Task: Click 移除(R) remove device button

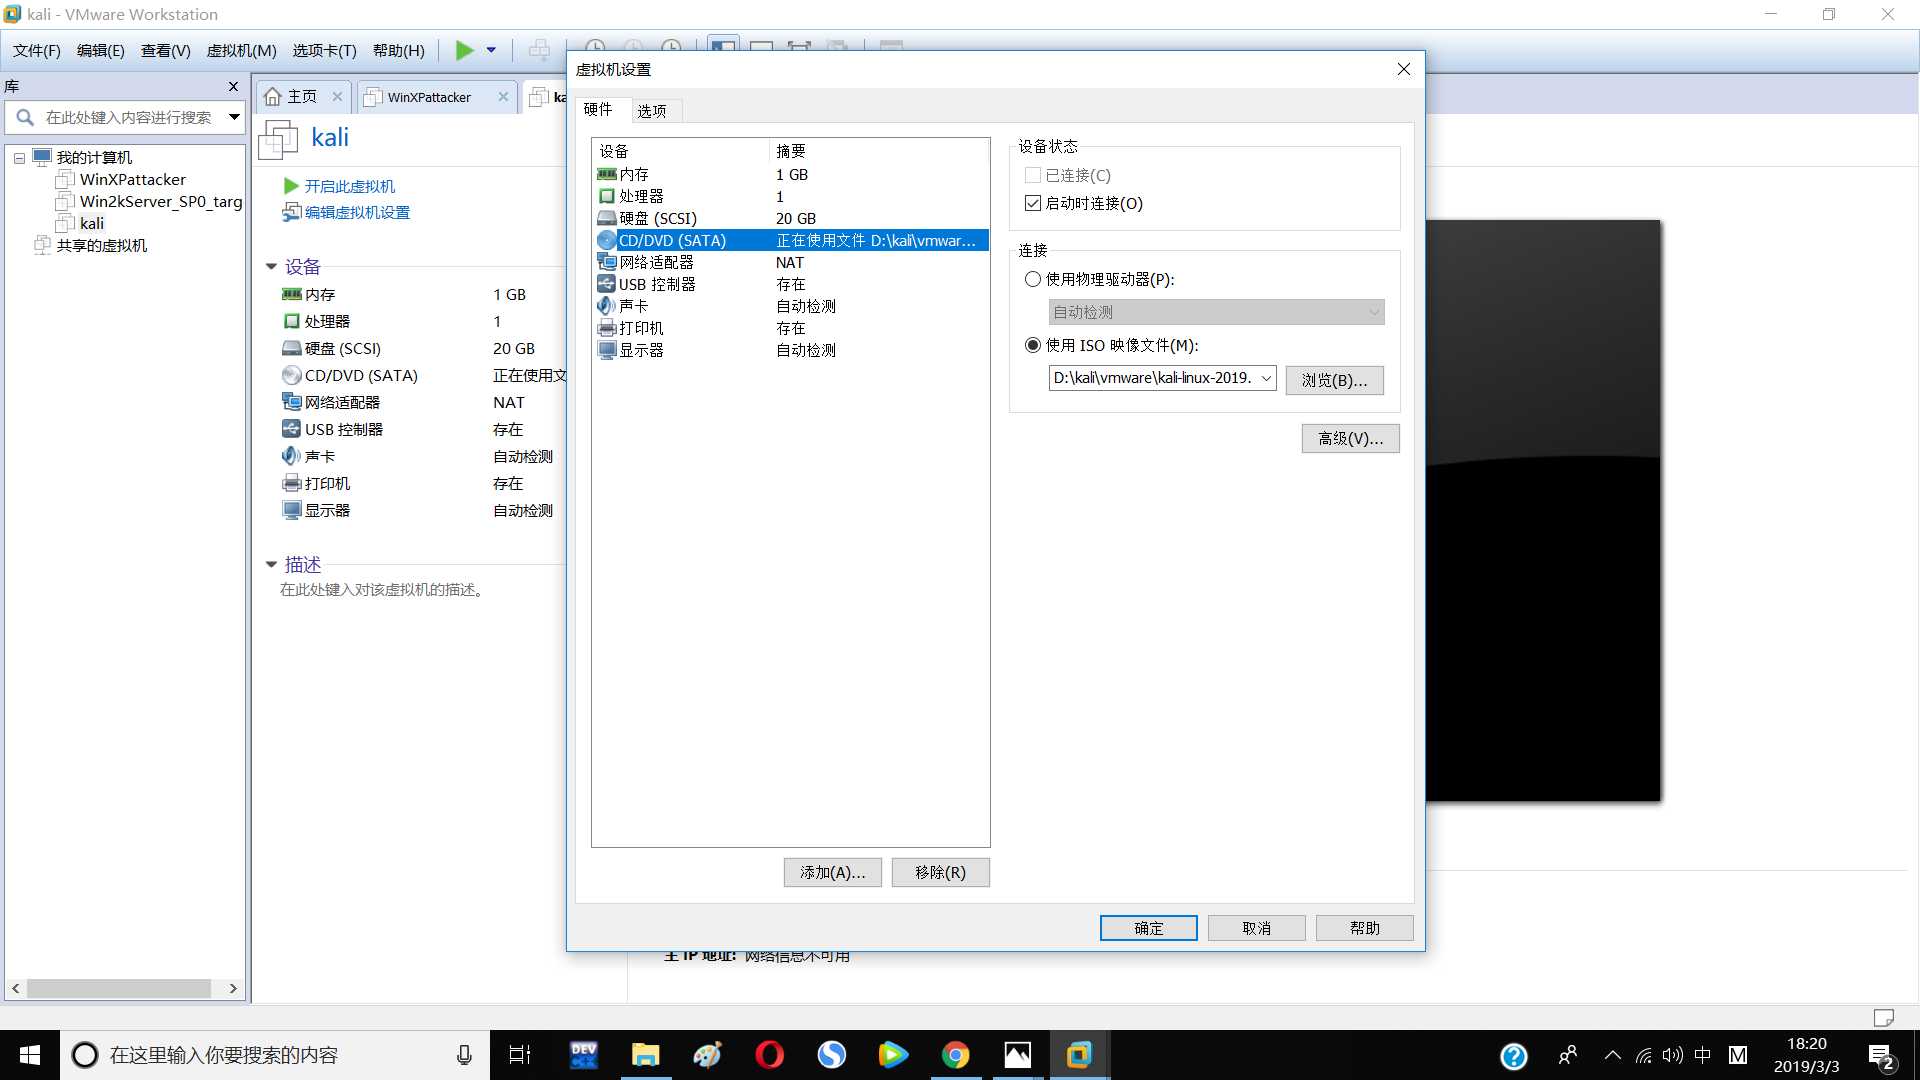Action: coord(940,872)
